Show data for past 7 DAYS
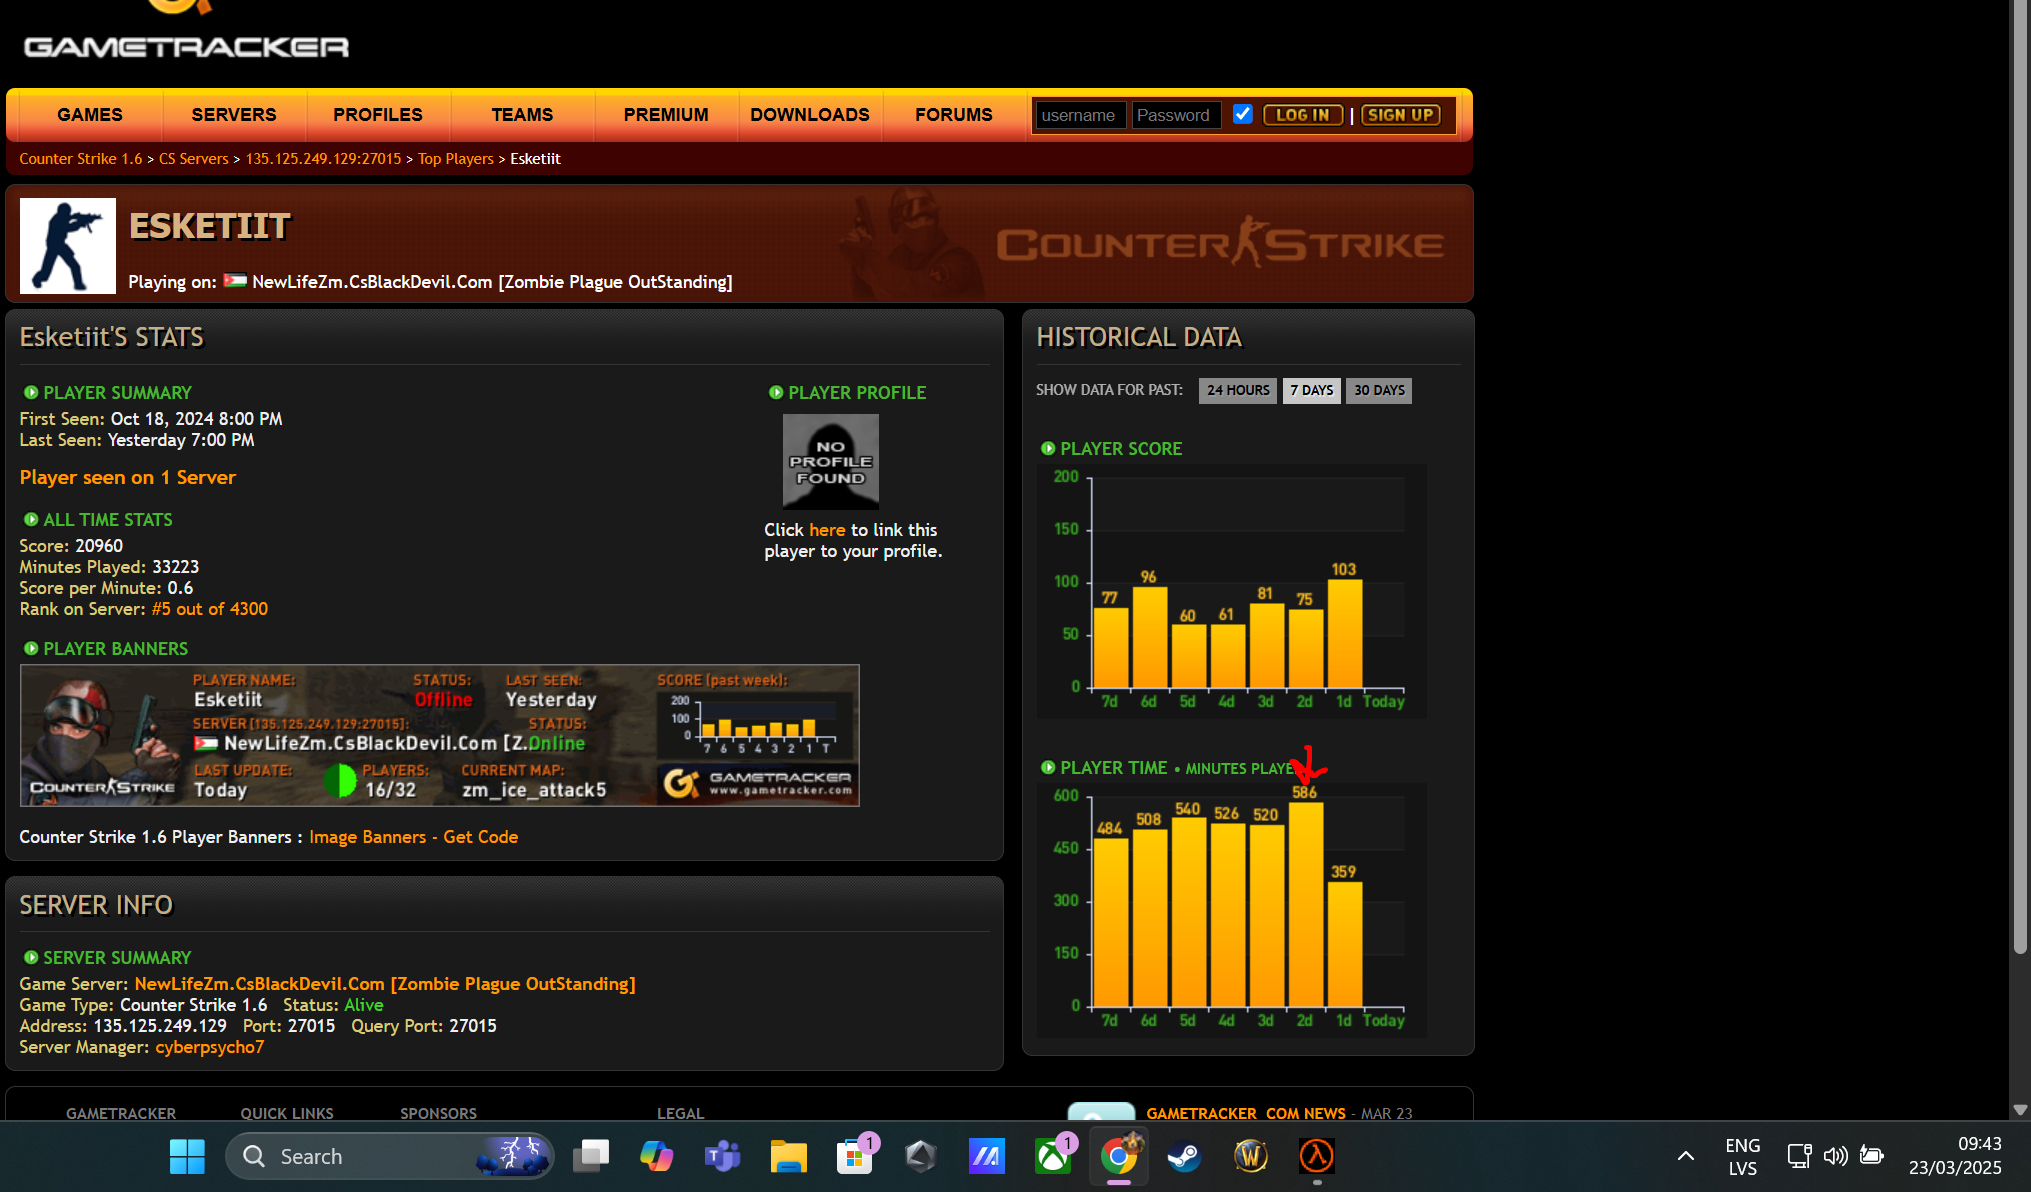Image resolution: width=2031 pixels, height=1192 pixels. (x=1312, y=390)
